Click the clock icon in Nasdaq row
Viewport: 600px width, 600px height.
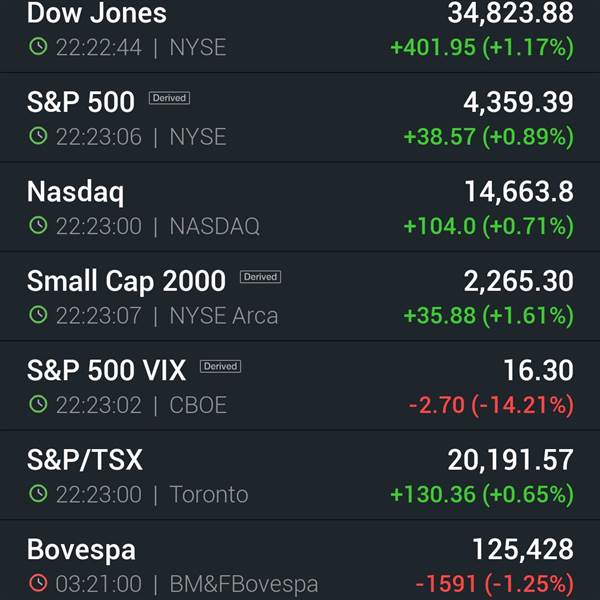click(x=38, y=225)
